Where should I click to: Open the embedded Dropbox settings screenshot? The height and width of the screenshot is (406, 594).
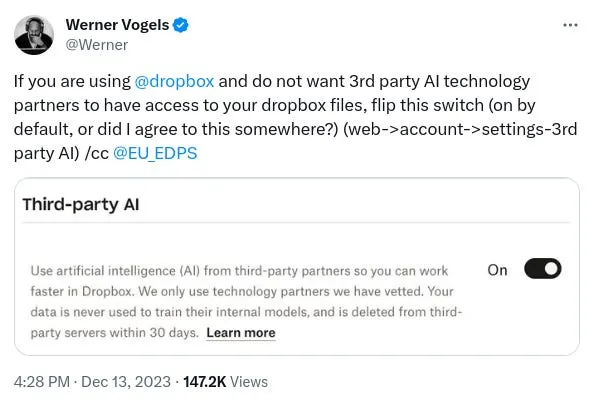pos(297,267)
